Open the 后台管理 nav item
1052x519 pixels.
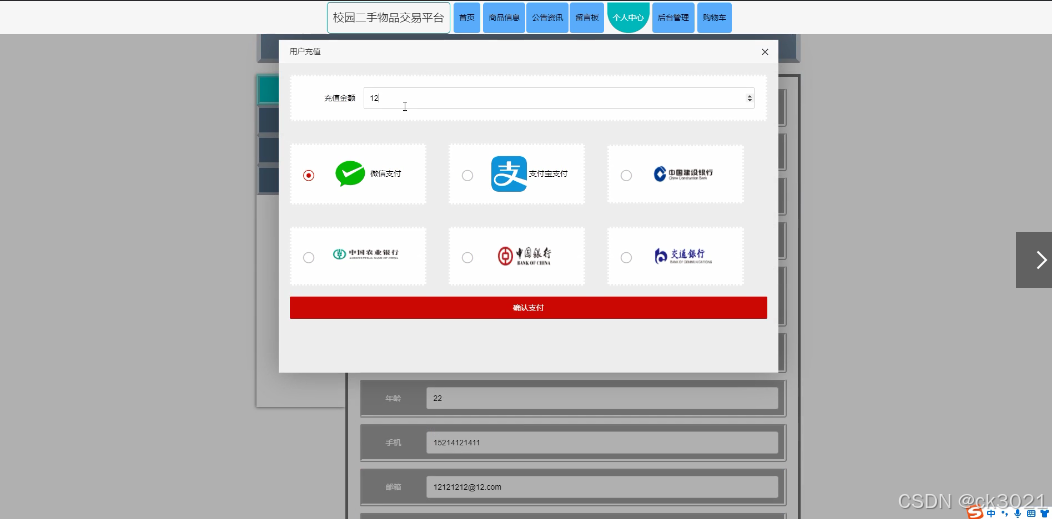point(673,17)
